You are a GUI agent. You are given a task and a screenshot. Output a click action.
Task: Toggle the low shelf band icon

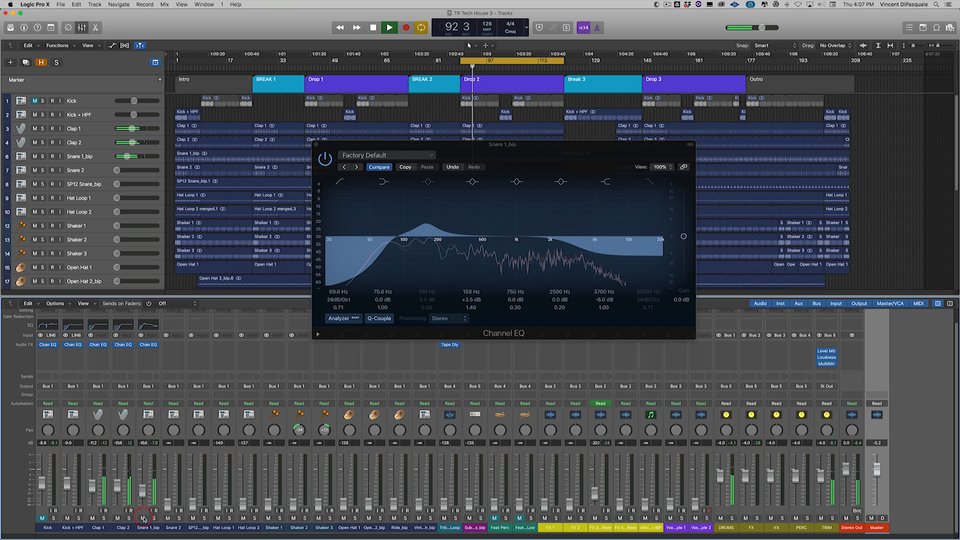tap(383, 182)
